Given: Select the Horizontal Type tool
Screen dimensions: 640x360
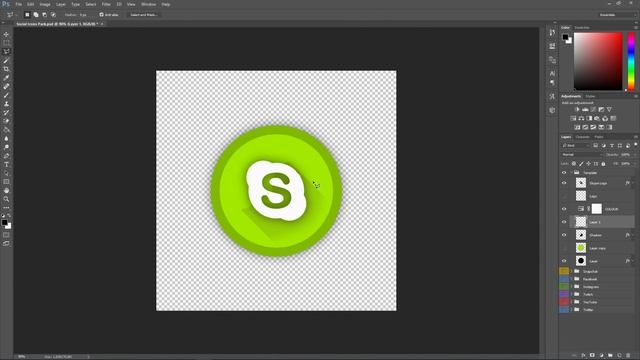Looking at the screenshot, I should point(6,164).
